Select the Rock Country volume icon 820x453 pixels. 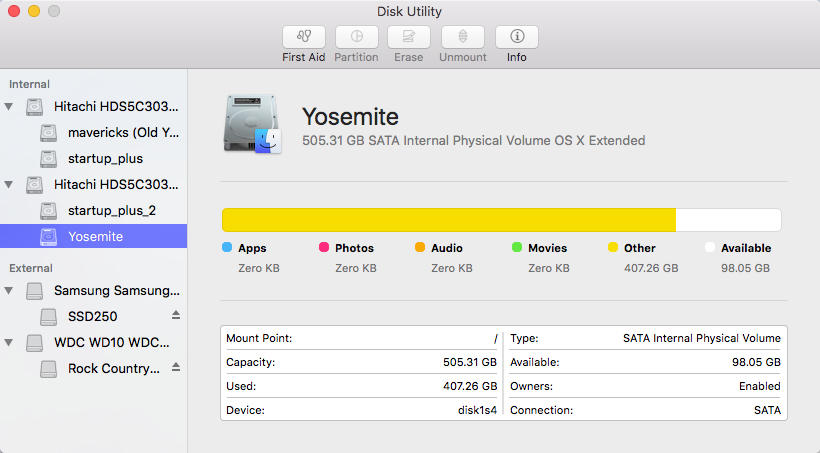49,369
